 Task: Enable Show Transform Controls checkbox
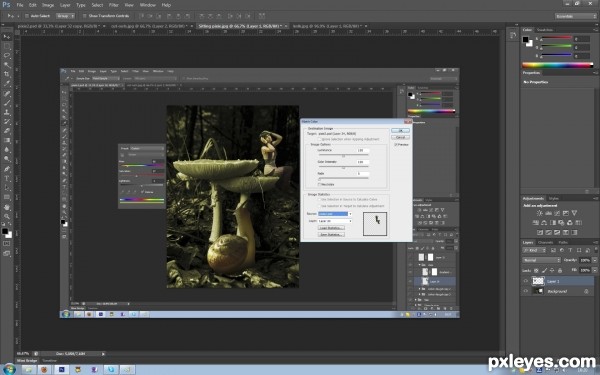click(85, 16)
